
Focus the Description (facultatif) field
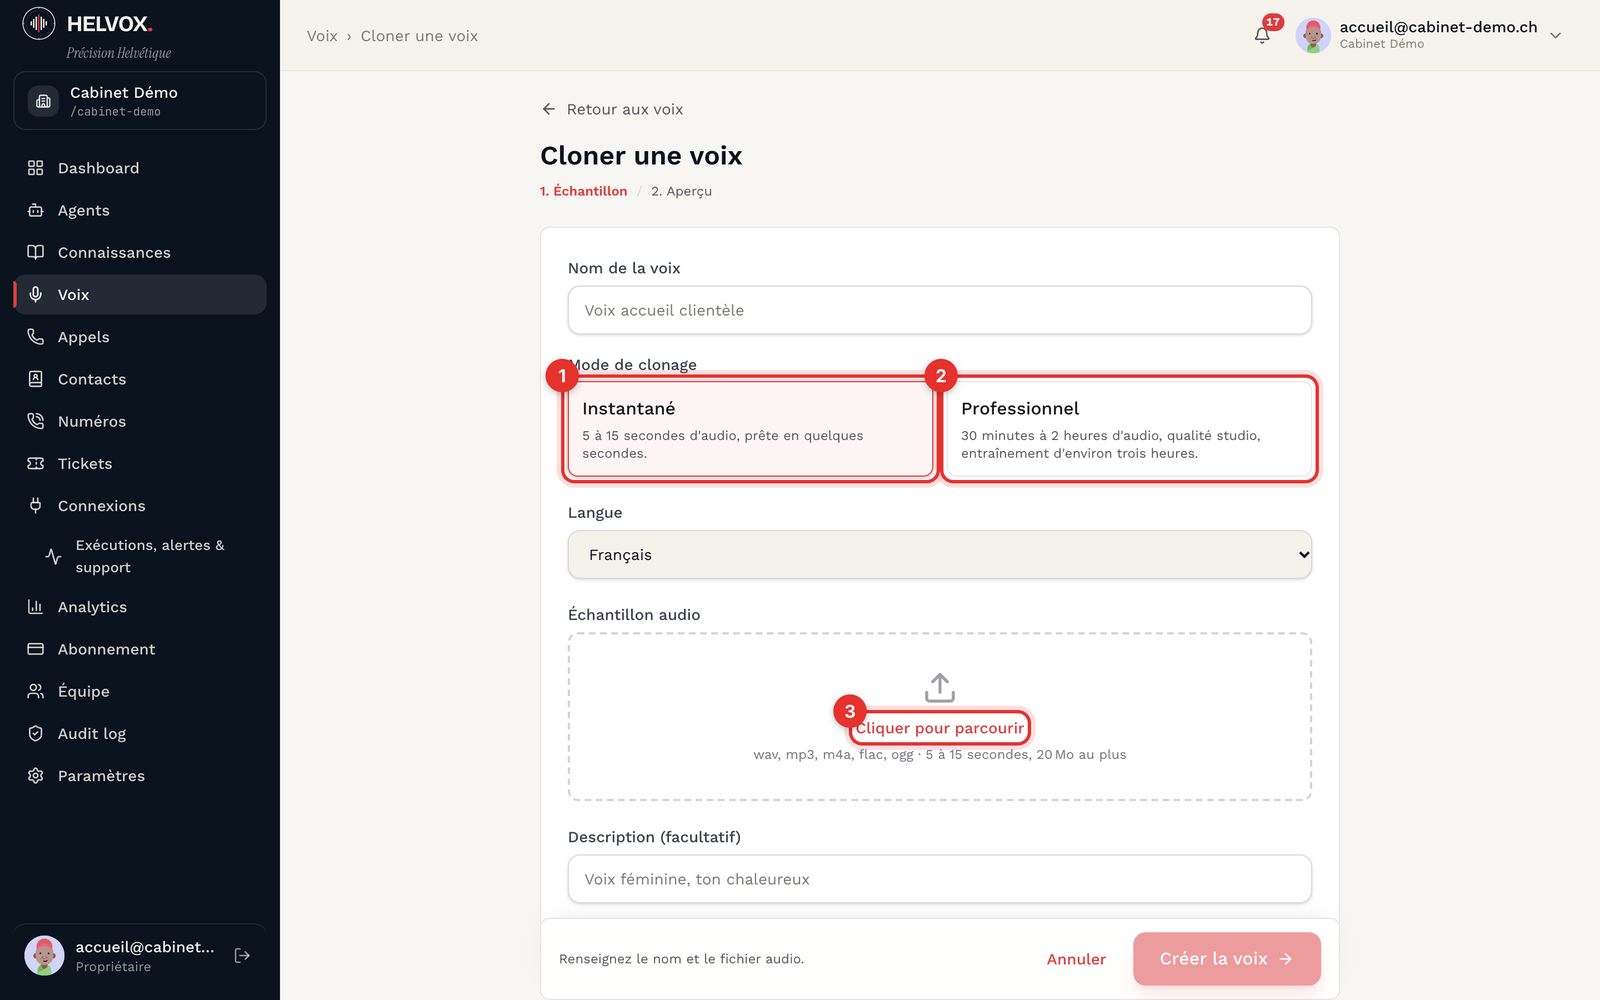pyautogui.click(x=940, y=879)
